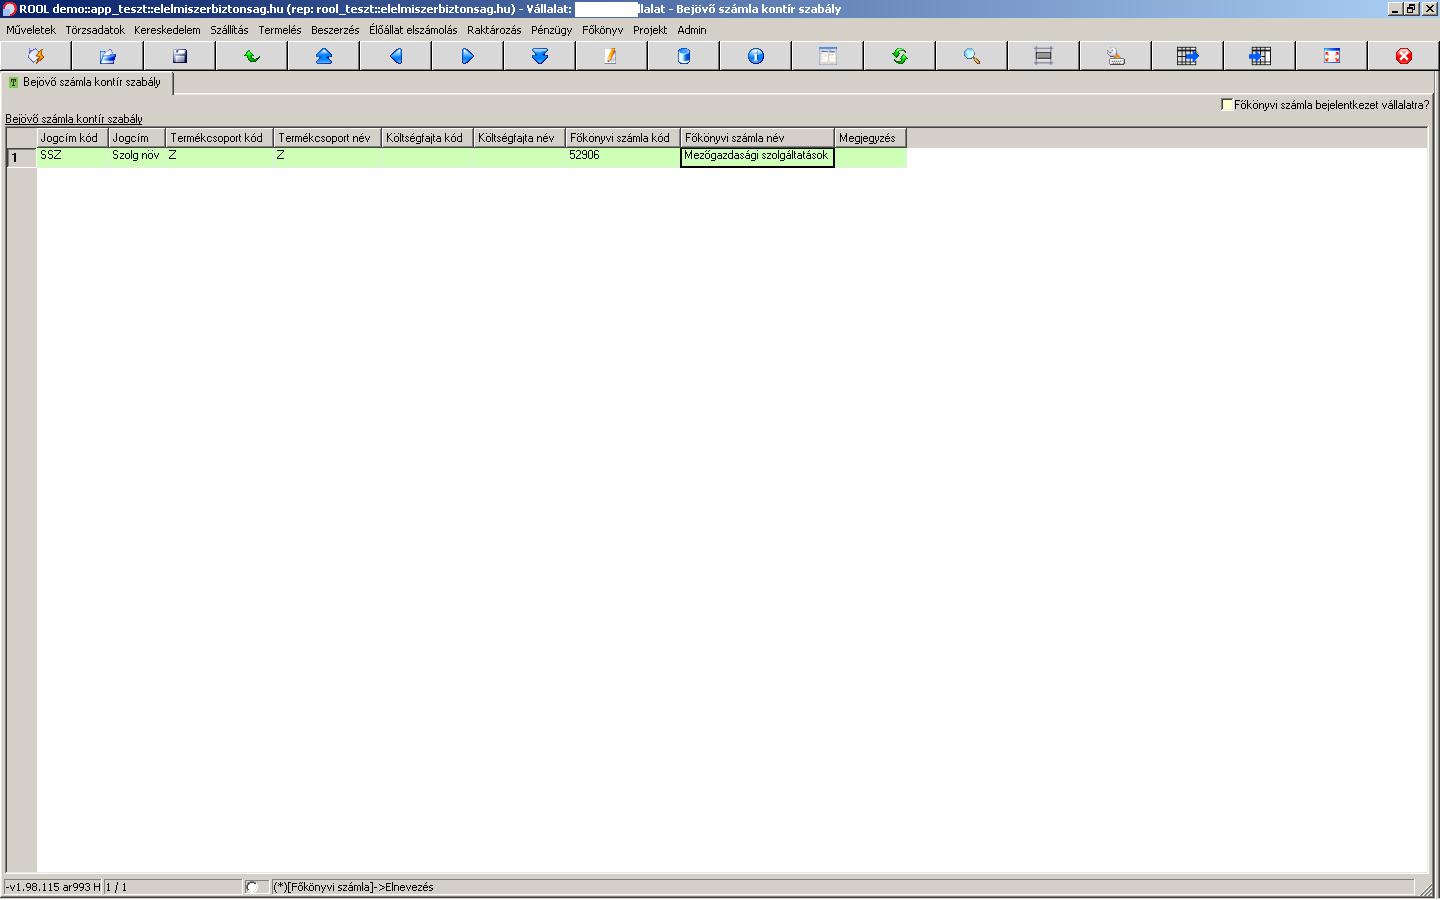Click the blue open folder icon
The image size is (1440, 900).
108,56
